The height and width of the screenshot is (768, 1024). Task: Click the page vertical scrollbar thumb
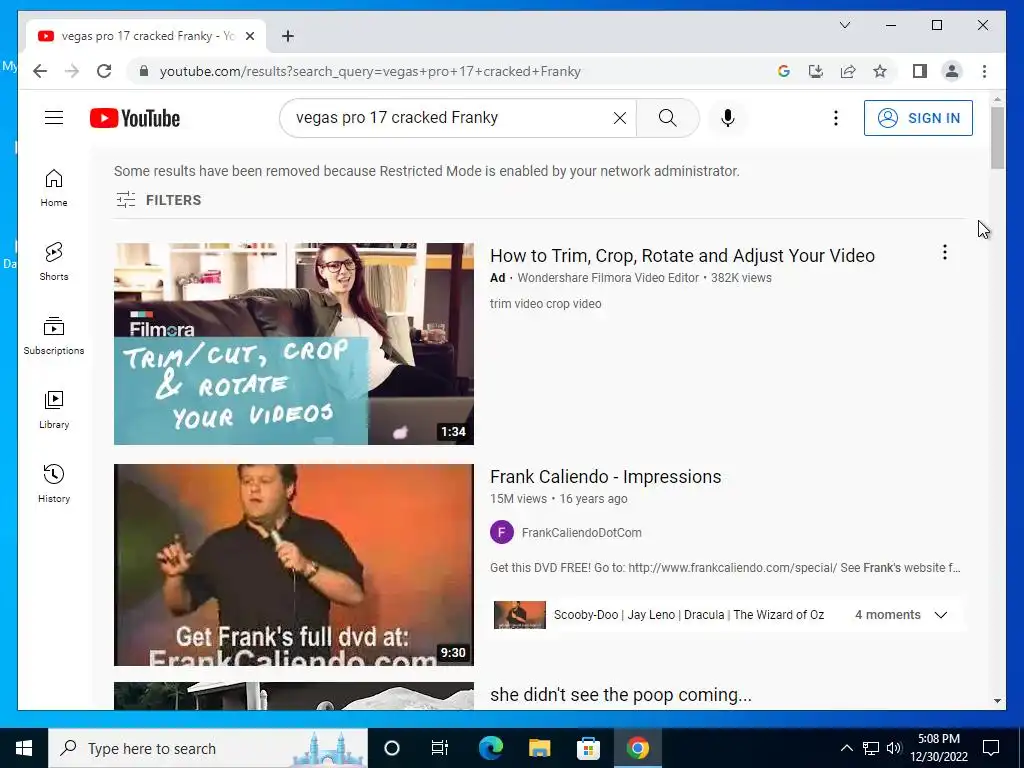tap(997, 138)
